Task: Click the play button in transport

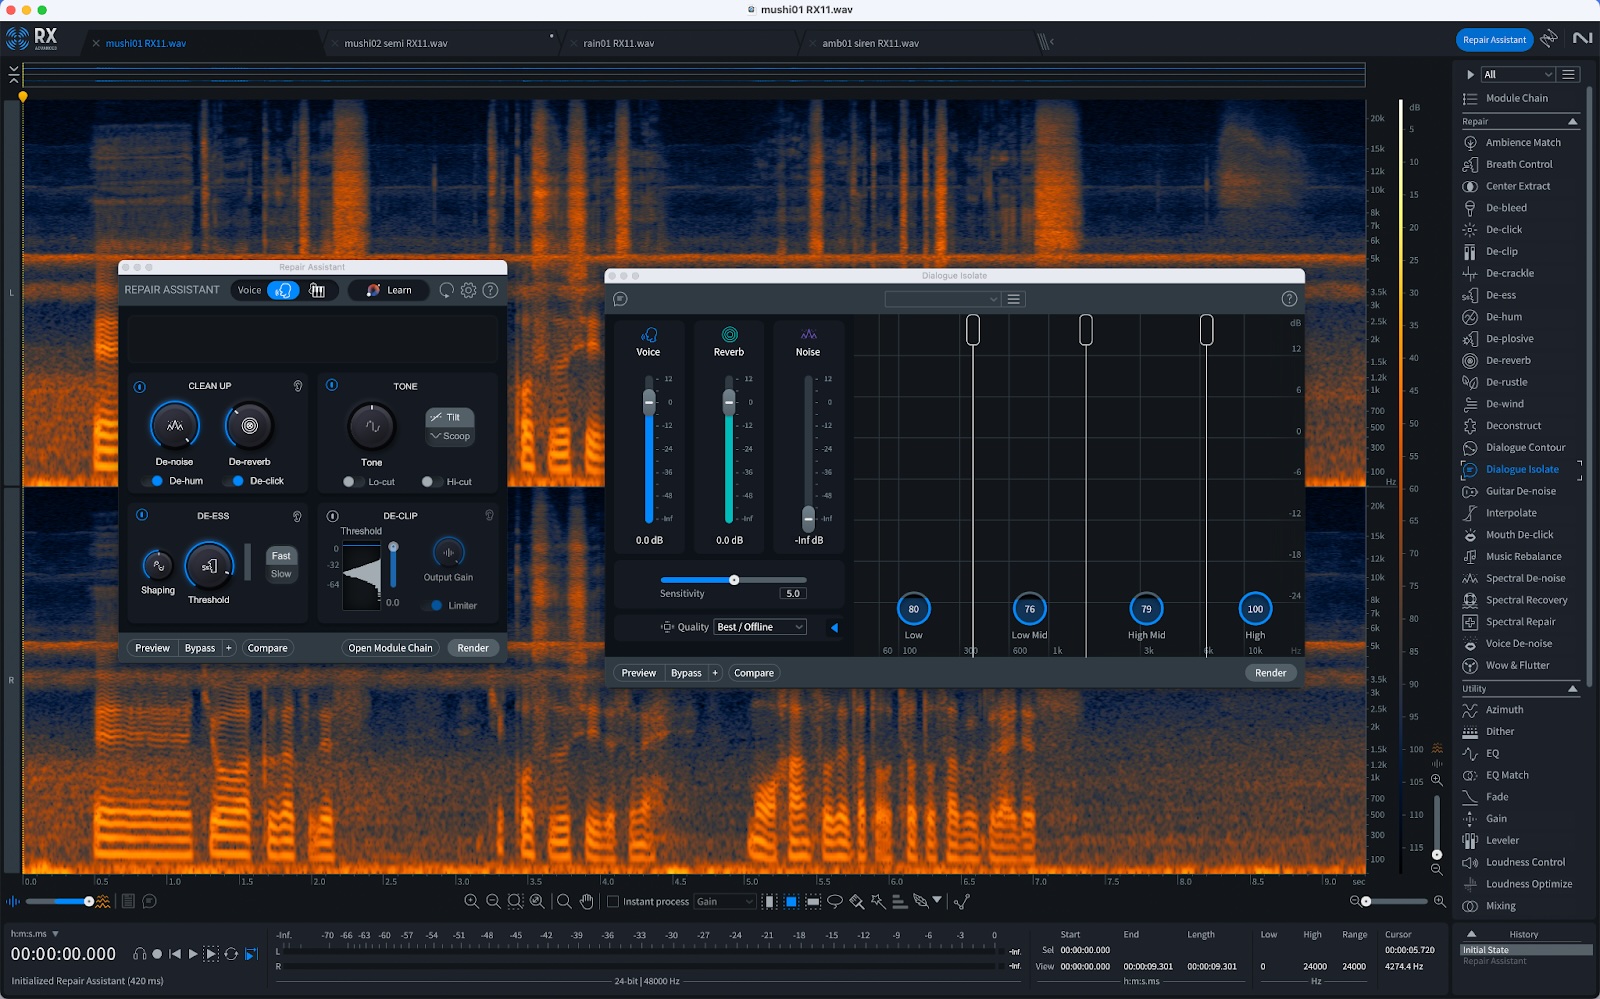Action: point(193,954)
